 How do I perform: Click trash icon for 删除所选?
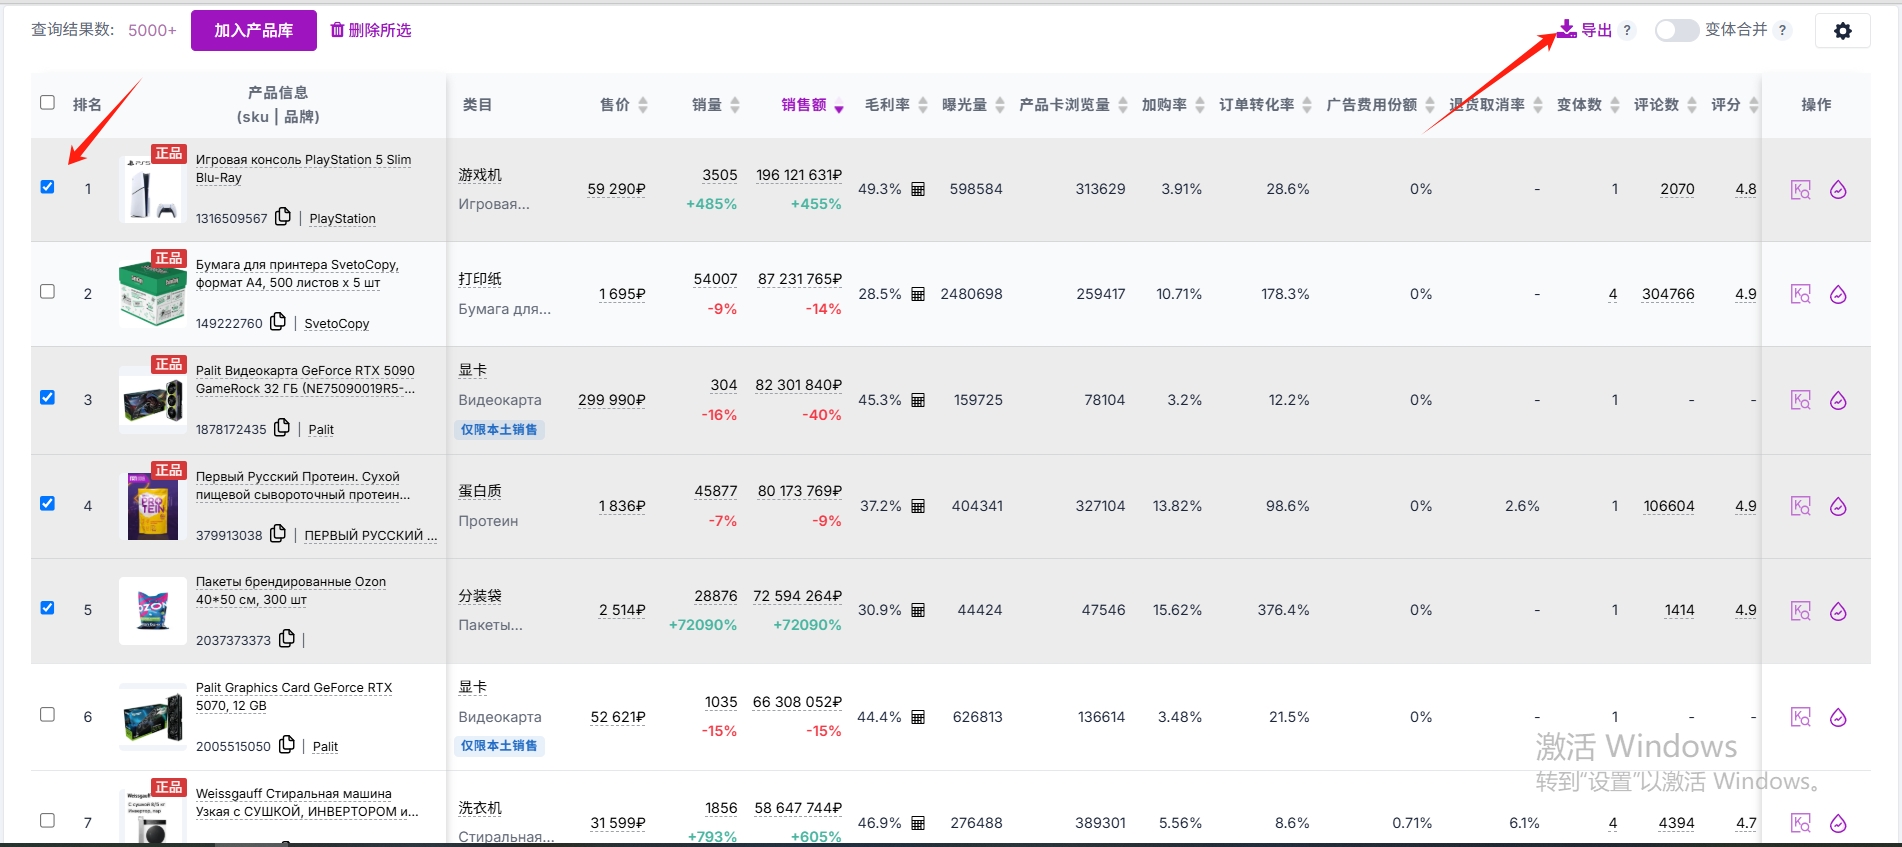(x=337, y=30)
